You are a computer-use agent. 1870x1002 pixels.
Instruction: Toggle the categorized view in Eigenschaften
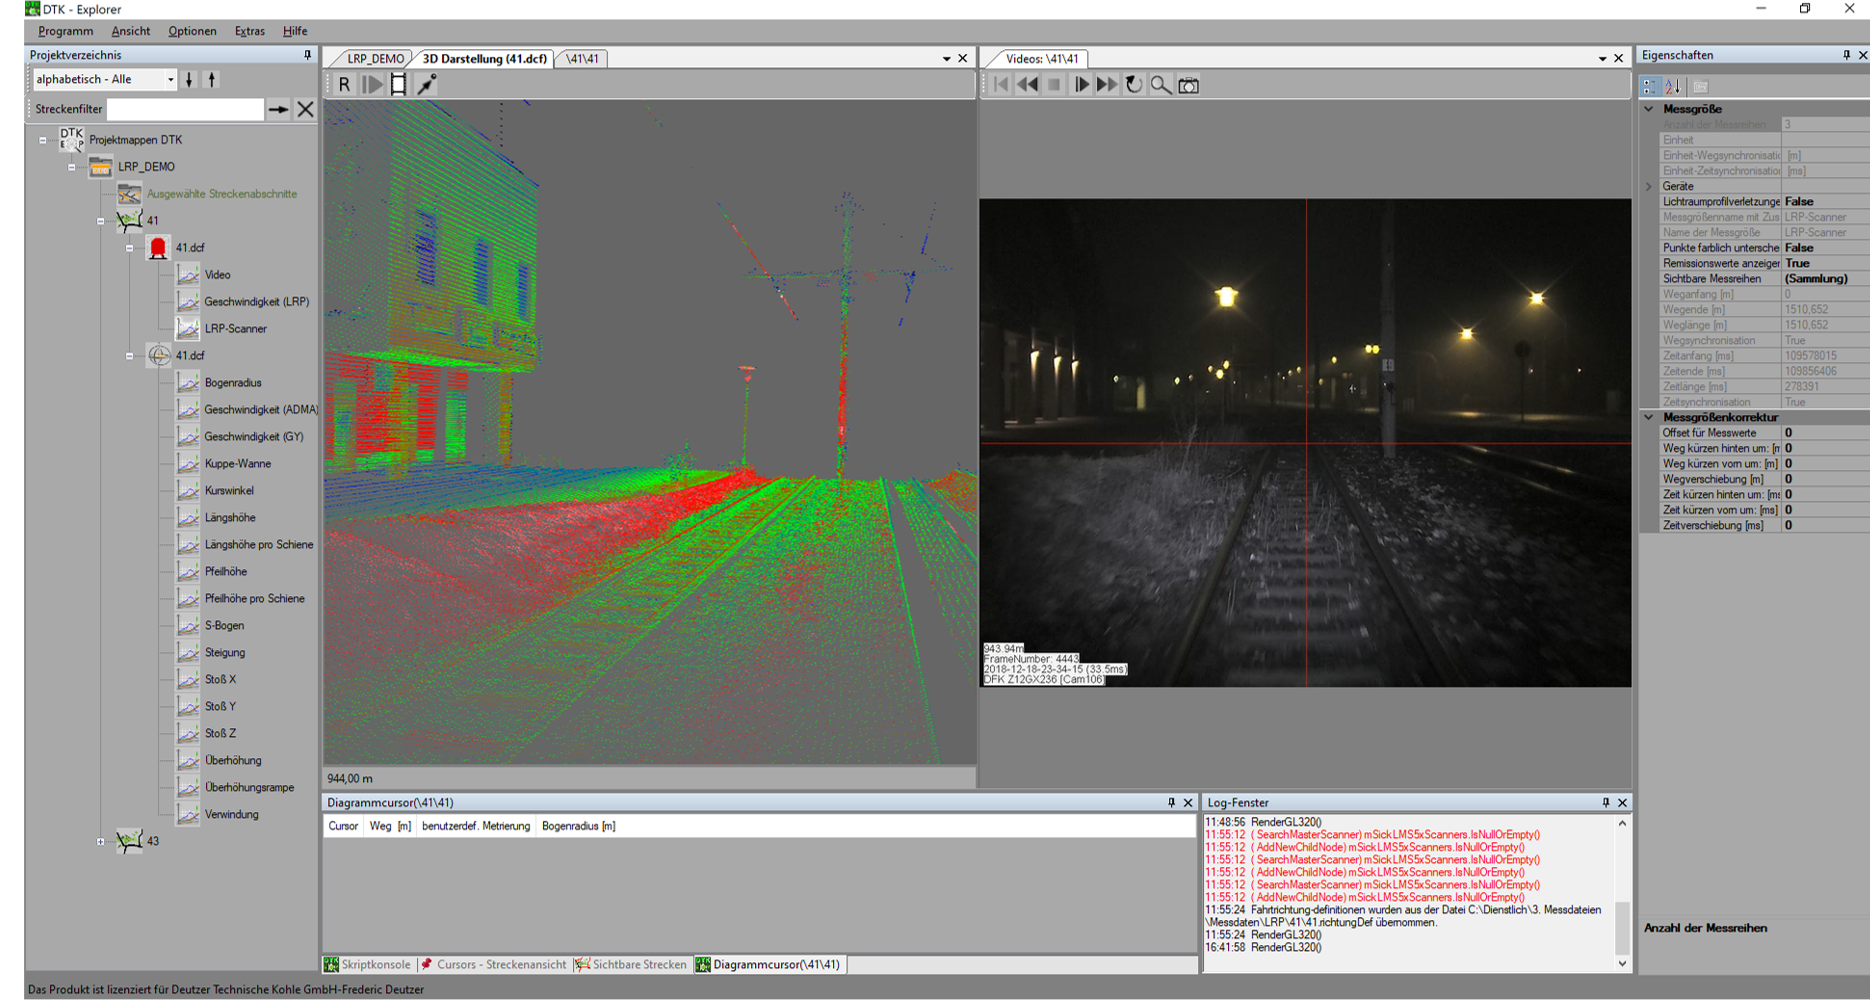pos(1650,87)
